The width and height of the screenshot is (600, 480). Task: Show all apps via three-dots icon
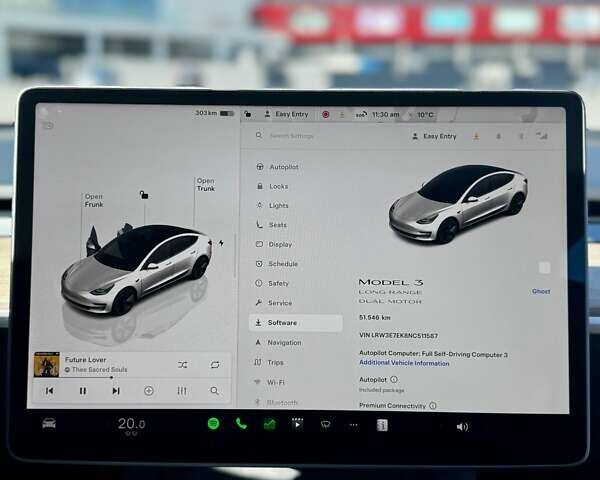click(x=354, y=425)
